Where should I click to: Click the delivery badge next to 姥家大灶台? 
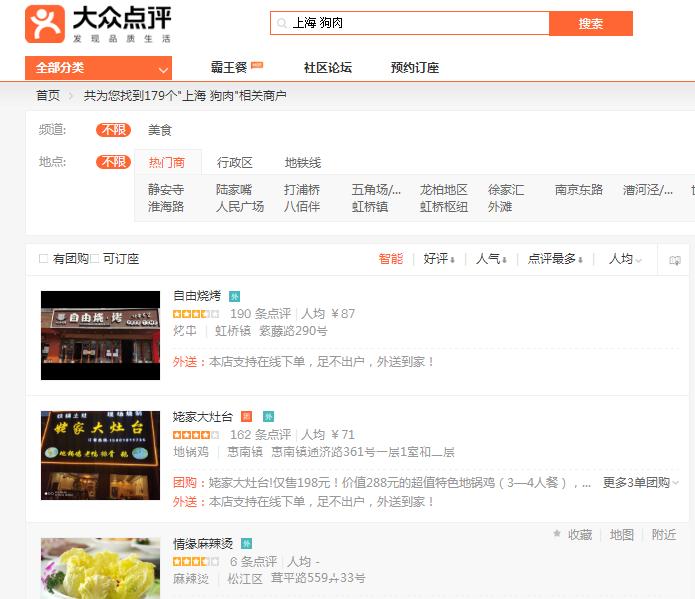pos(269,416)
